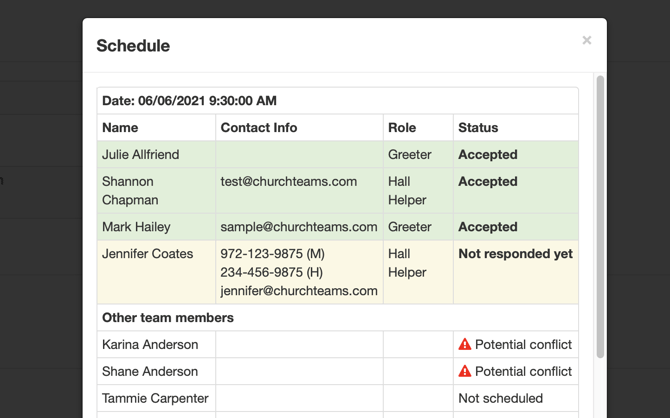Image resolution: width=670 pixels, height=418 pixels.
Task: Click jennifer@churchteams.com email
Action: coord(299,291)
